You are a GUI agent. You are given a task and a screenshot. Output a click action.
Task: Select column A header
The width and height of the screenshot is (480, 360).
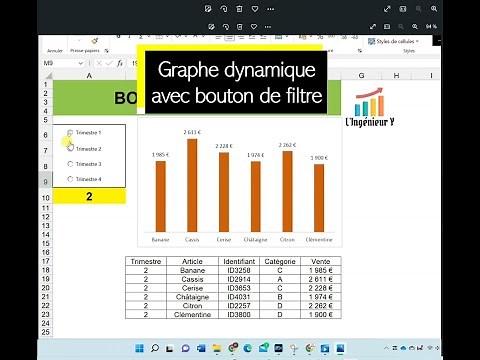(x=89, y=76)
